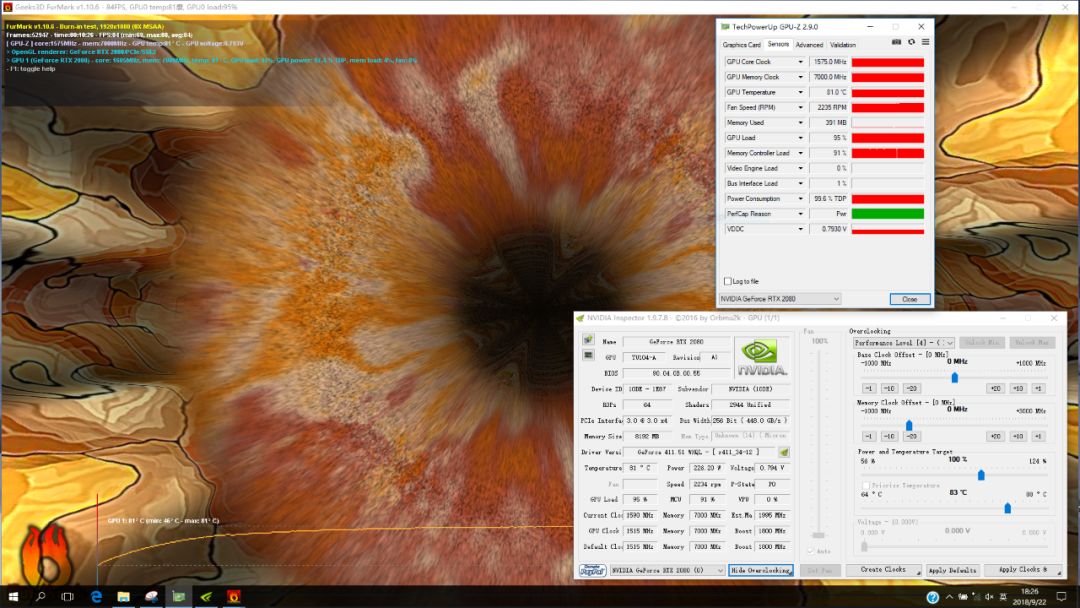This screenshot has width=1080, height=608.
Task: Click the Hide Overclocking button
Action: click(760, 570)
